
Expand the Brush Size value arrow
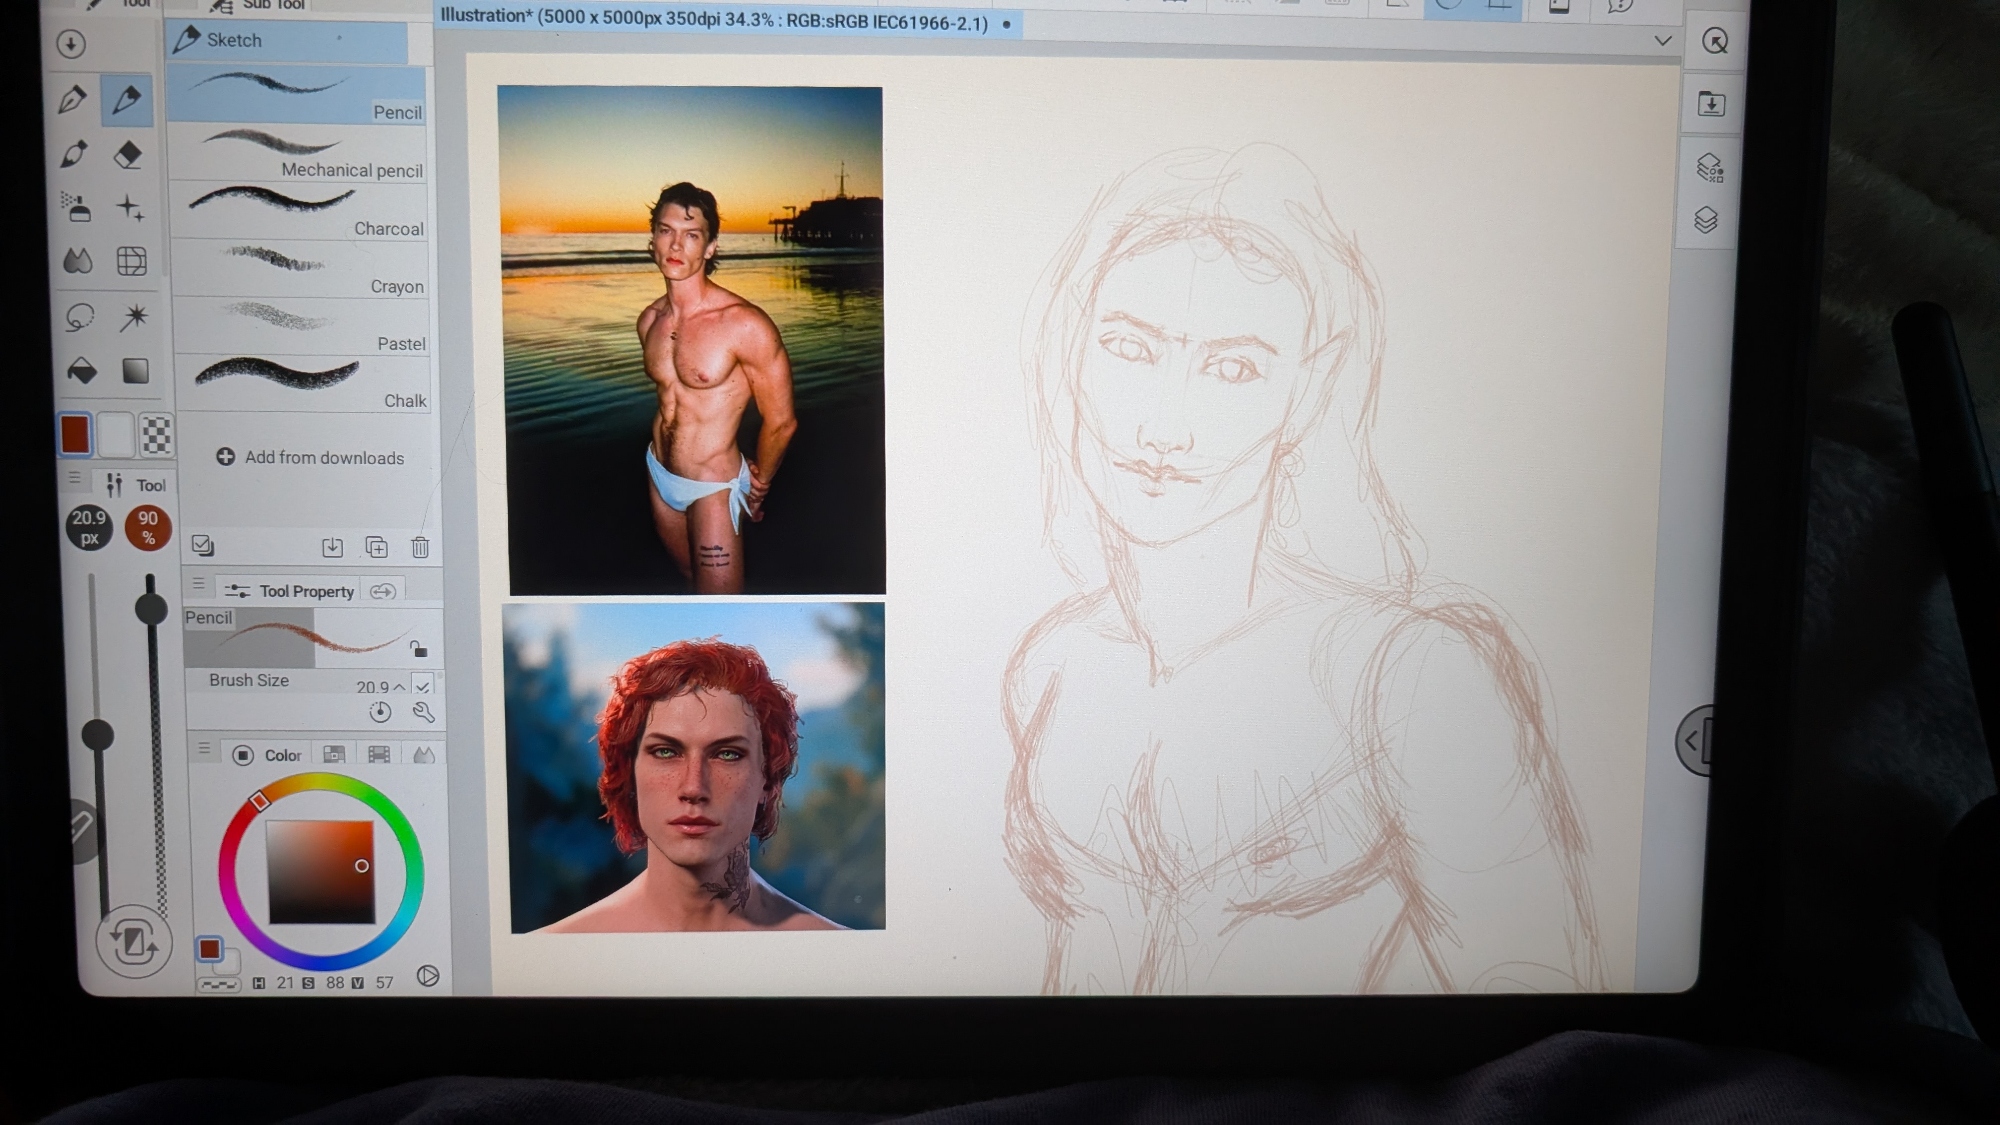pyautogui.click(x=399, y=687)
